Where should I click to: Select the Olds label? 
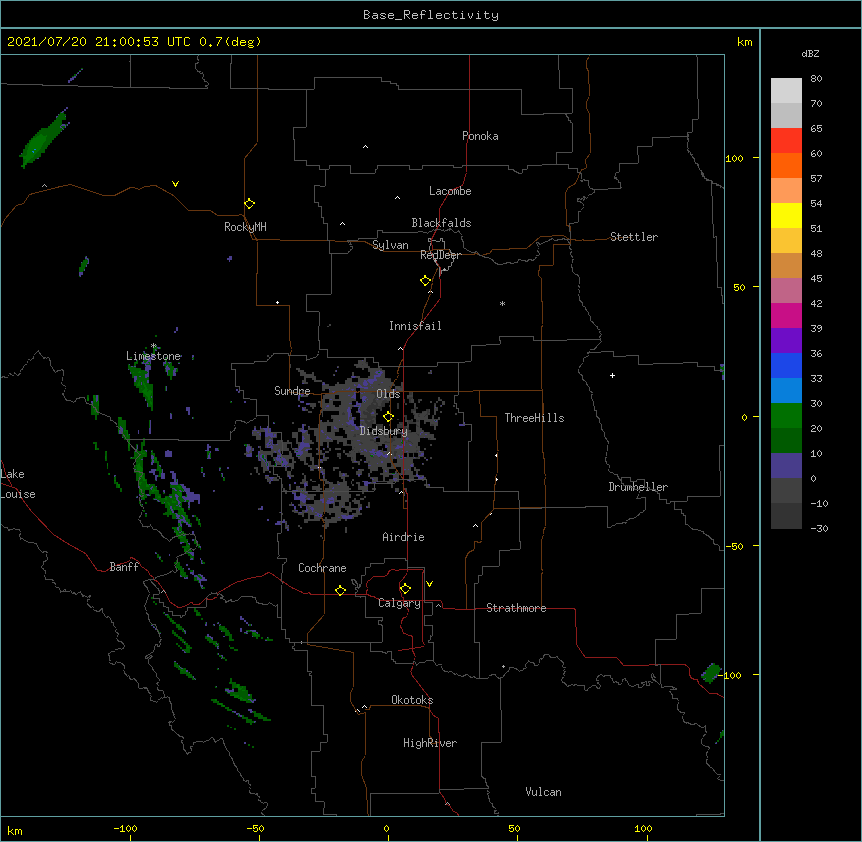[x=388, y=394]
